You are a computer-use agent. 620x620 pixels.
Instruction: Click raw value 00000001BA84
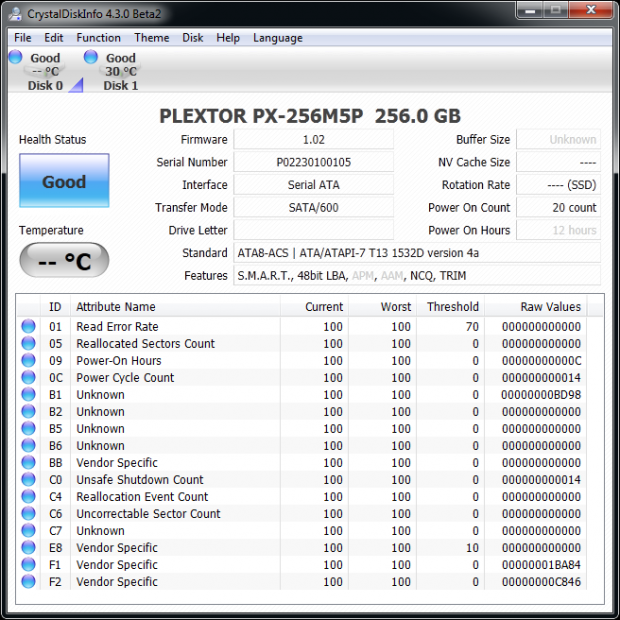pyautogui.click(x=541, y=565)
